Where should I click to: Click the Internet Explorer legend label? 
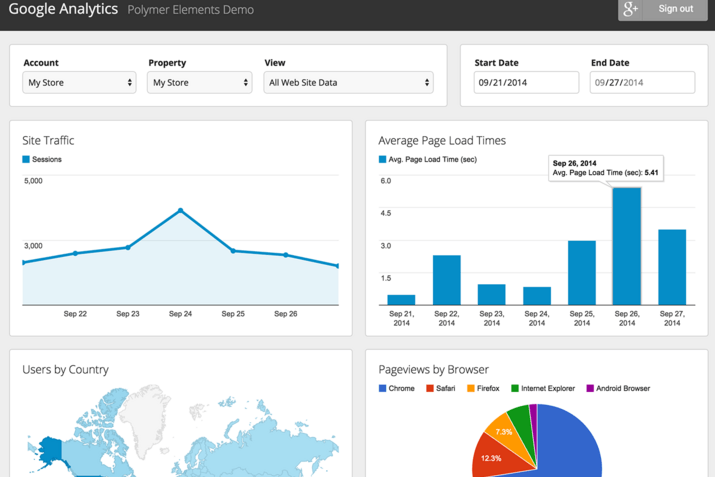point(548,388)
